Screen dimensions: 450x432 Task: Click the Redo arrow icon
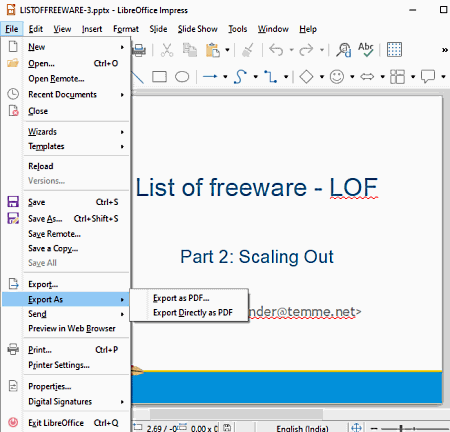coord(306,50)
